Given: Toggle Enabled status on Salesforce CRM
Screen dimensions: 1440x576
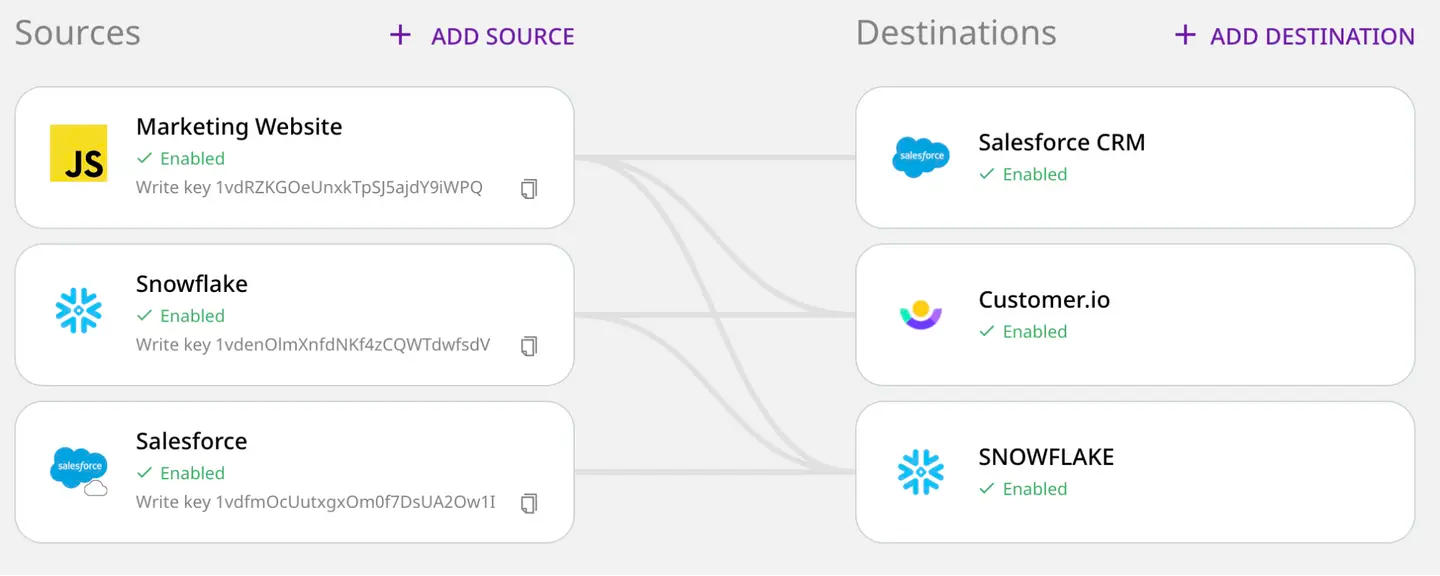Looking at the screenshot, I should point(1024,174).
